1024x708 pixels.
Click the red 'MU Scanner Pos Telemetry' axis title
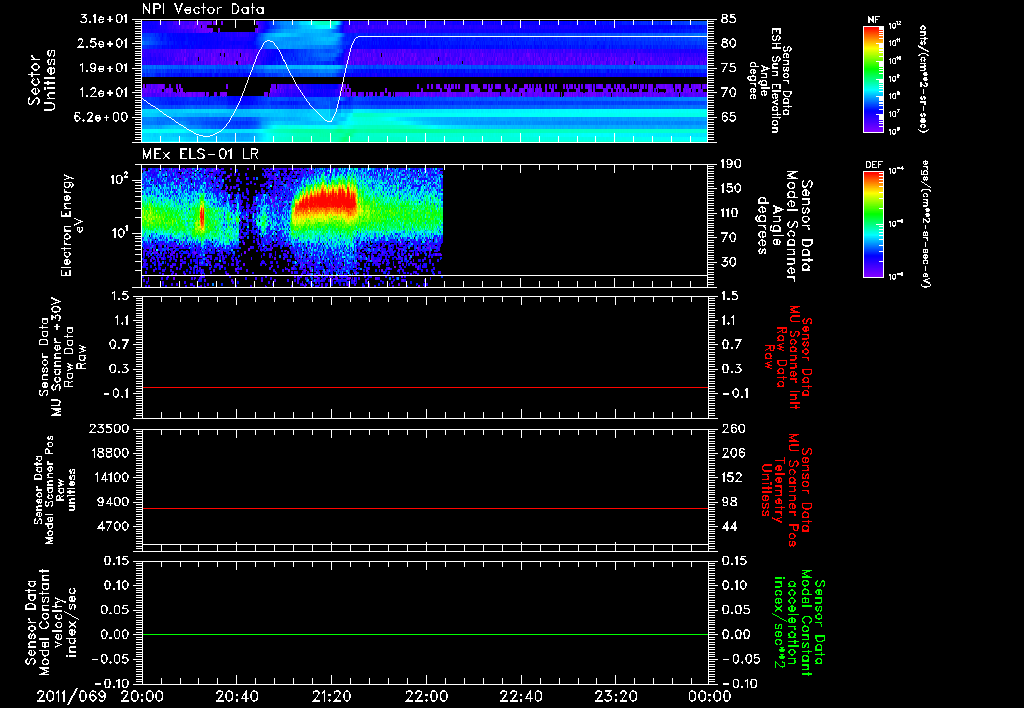[786, 490]
